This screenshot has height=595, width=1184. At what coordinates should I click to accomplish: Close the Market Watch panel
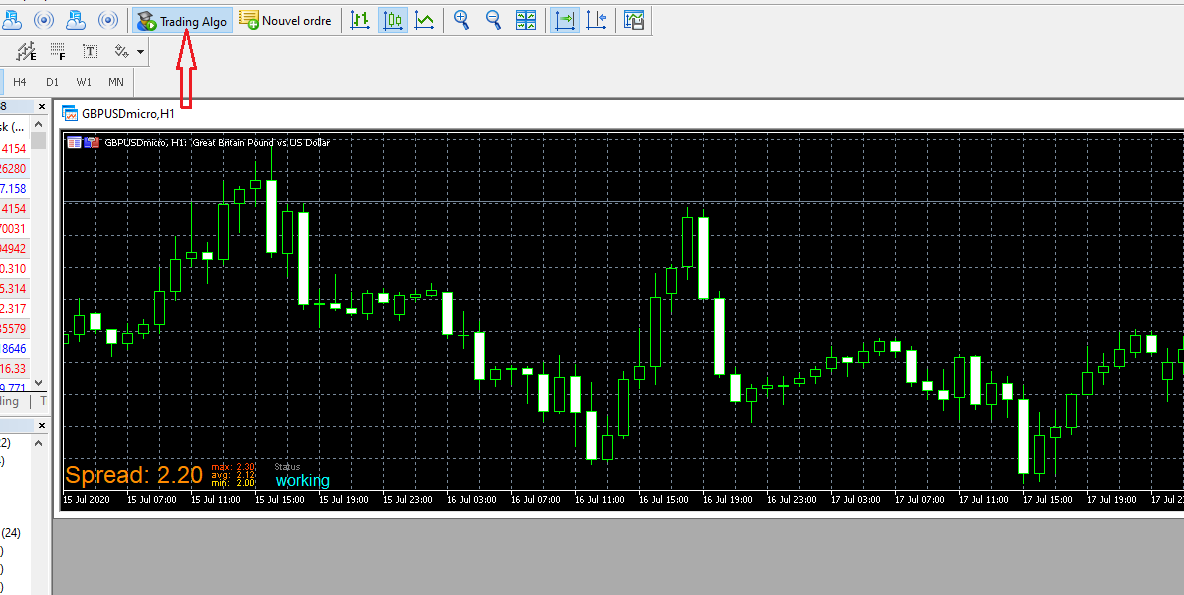coord(42,106)
